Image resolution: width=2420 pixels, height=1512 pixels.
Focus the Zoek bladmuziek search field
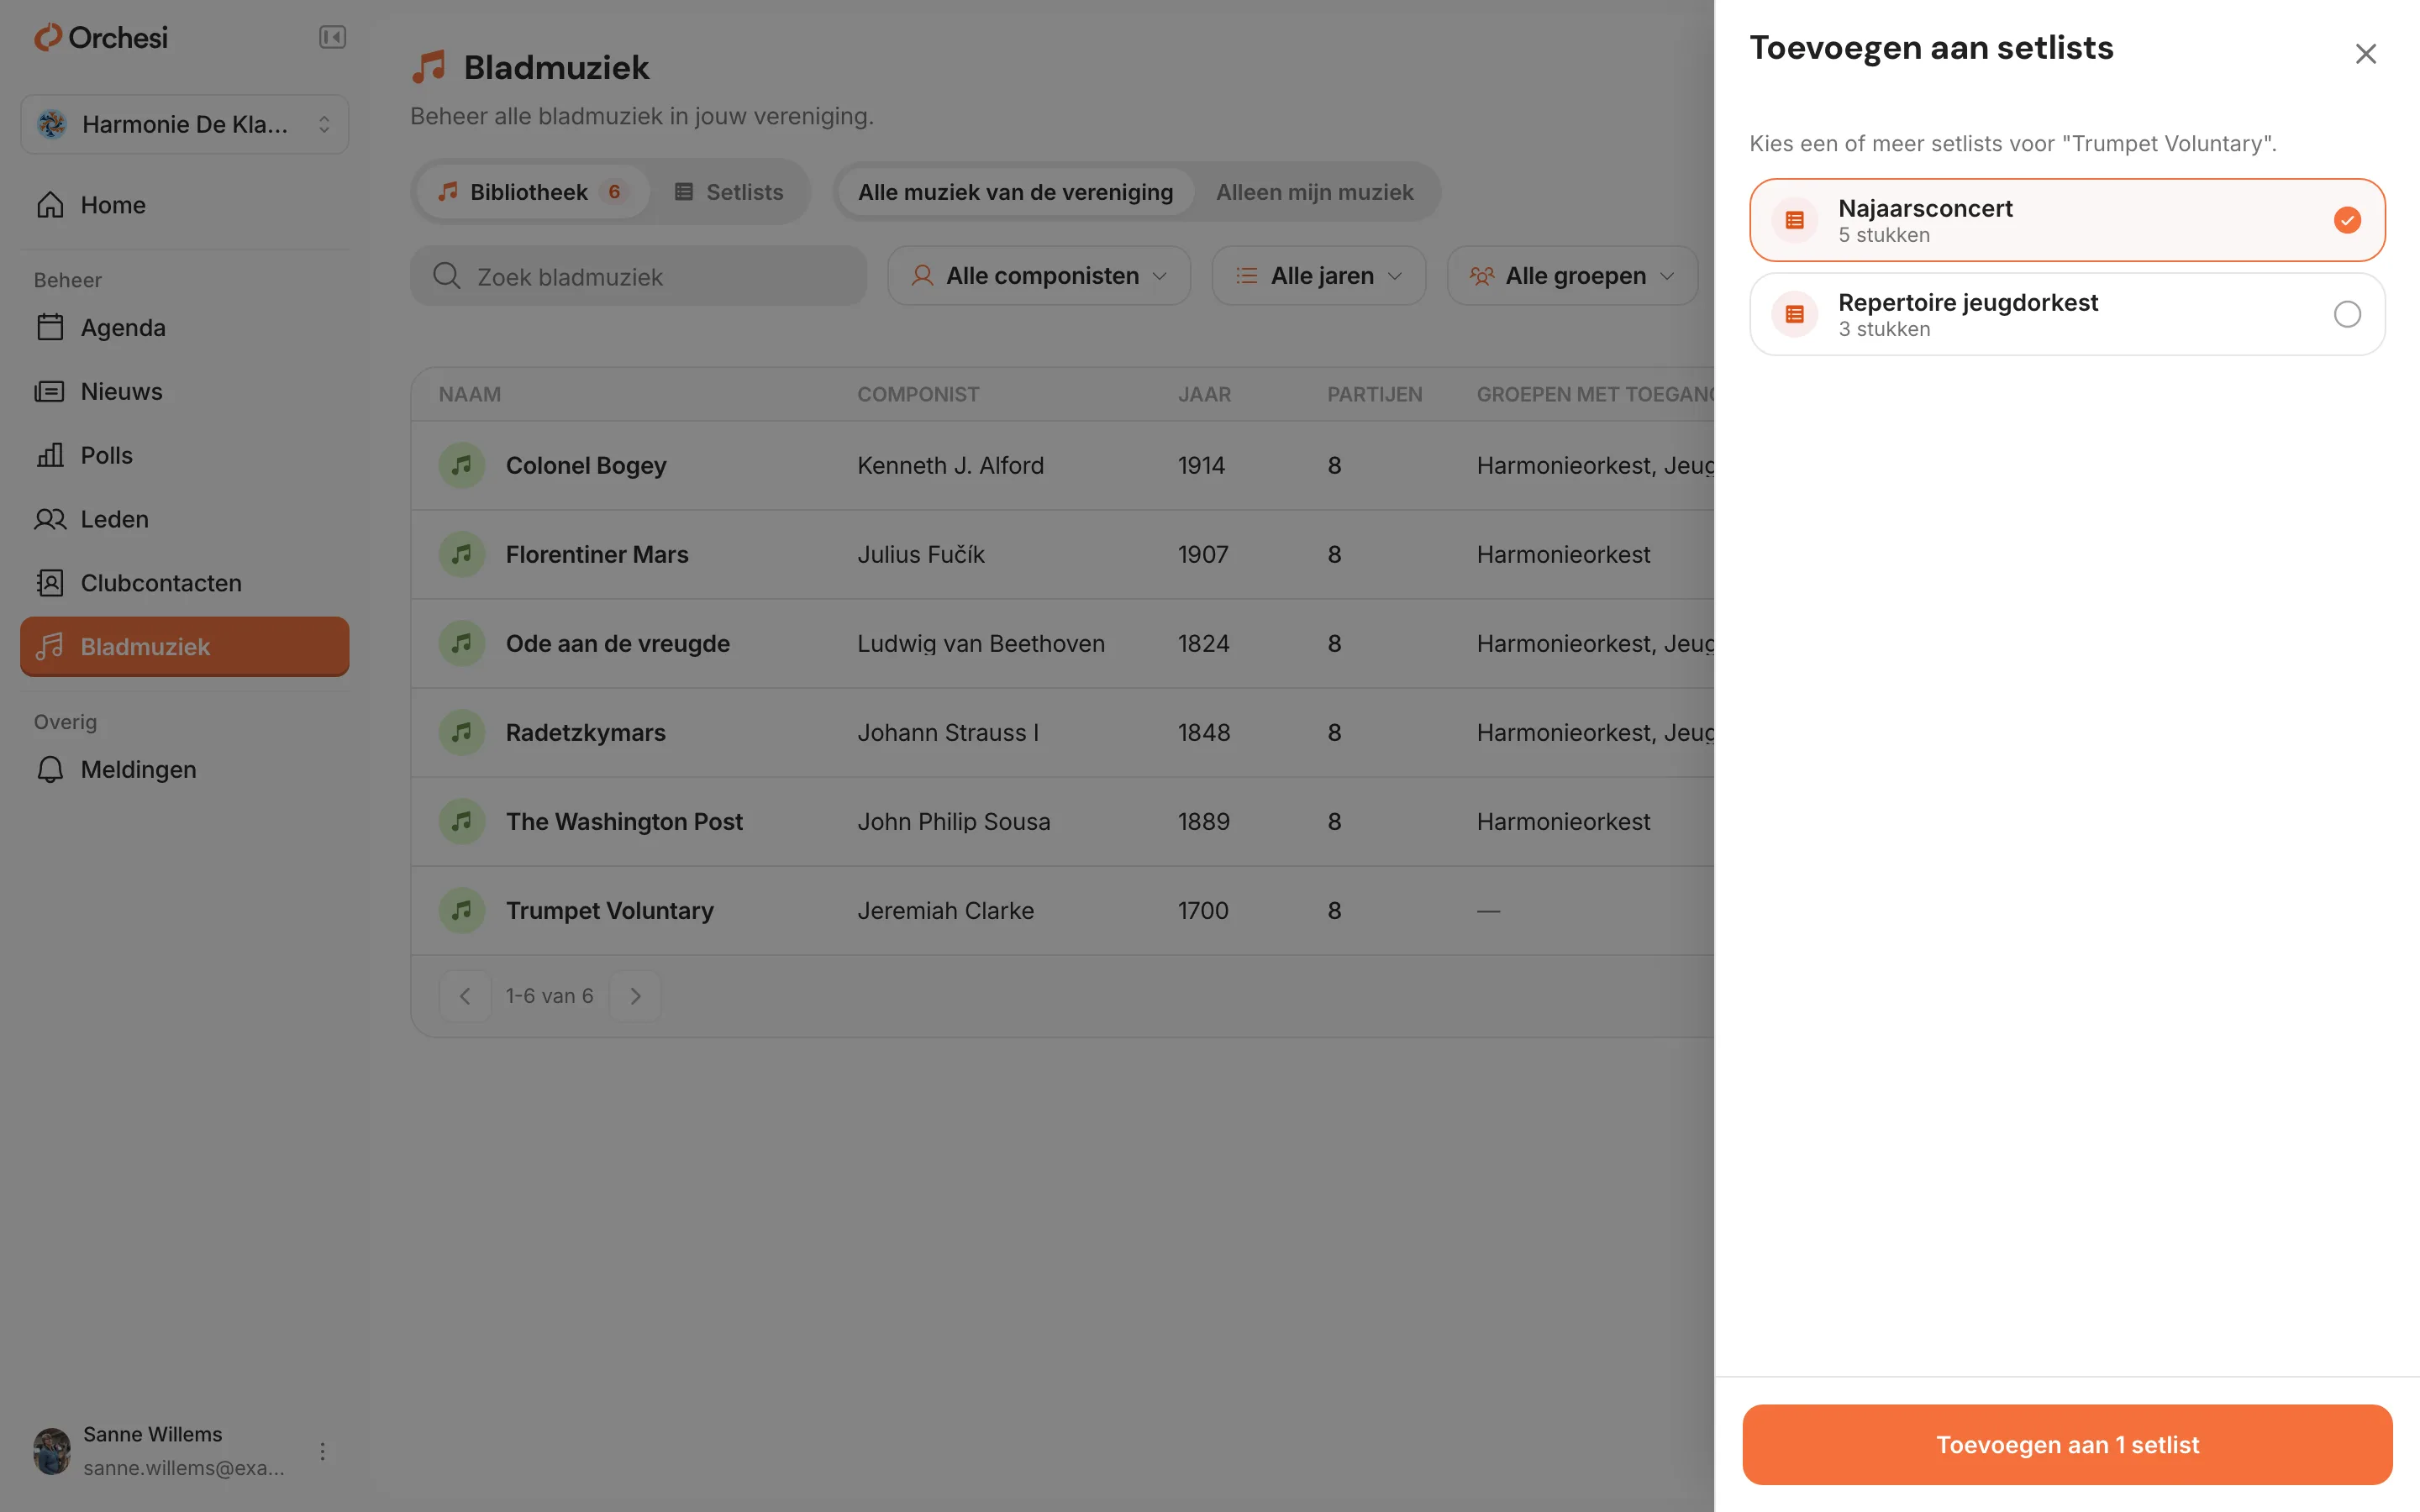tap(639, 276)
